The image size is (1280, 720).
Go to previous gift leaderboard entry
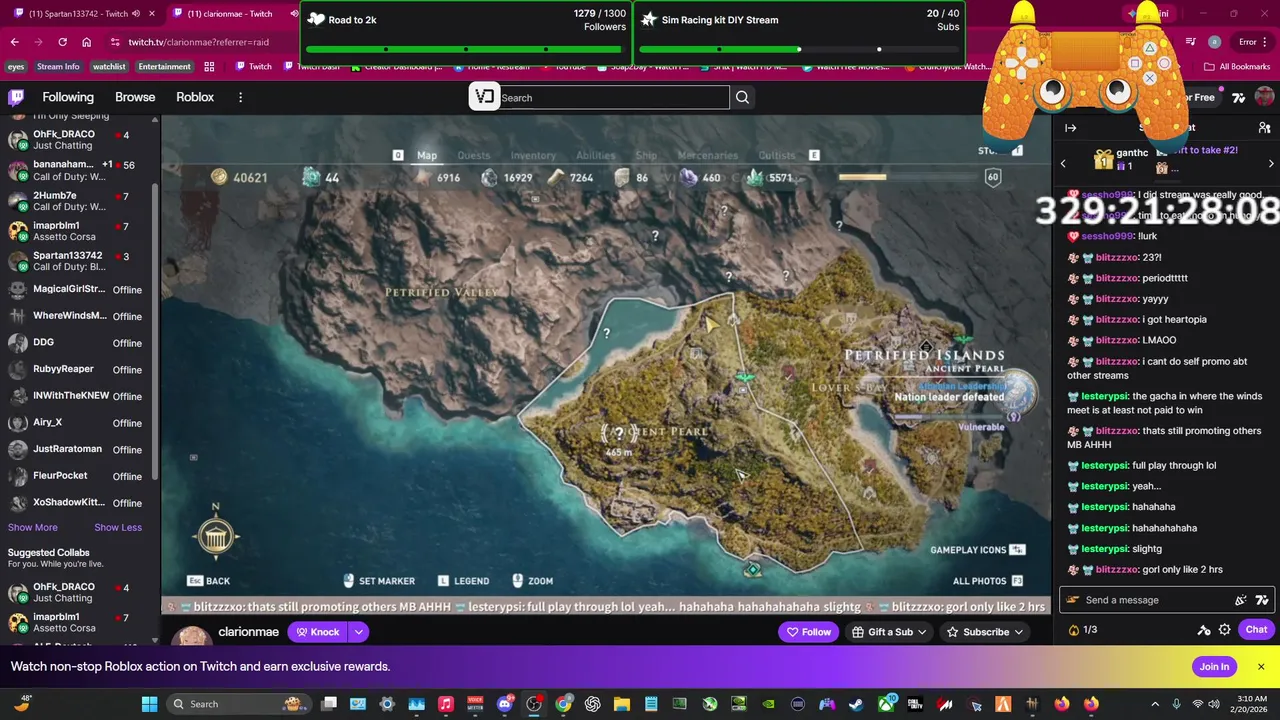point(1063,163)
